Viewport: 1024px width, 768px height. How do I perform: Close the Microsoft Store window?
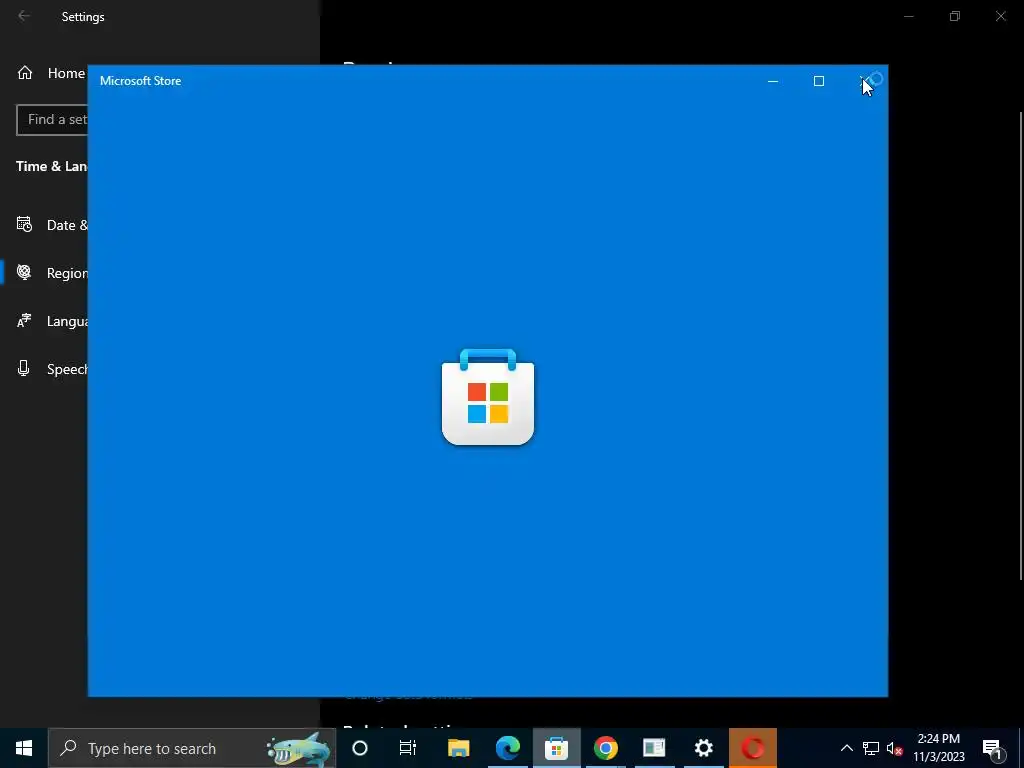tap(865, 81)
